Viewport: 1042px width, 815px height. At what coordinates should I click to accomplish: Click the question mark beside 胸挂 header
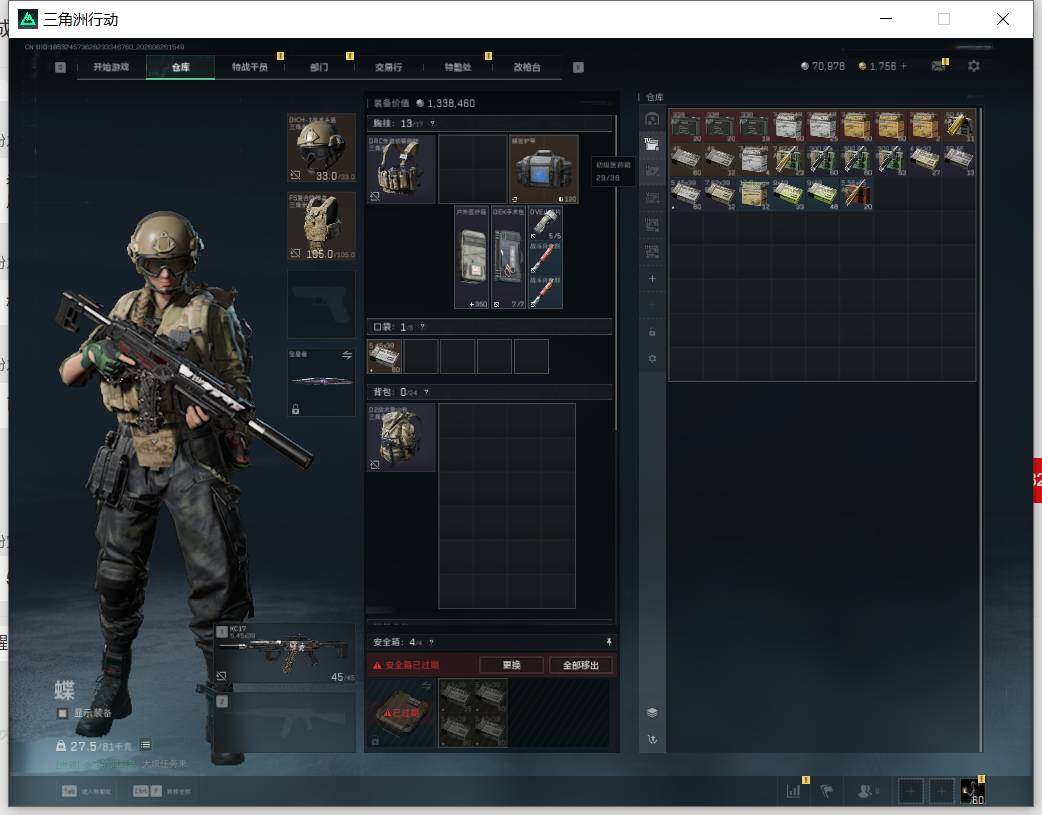(432, 124)
